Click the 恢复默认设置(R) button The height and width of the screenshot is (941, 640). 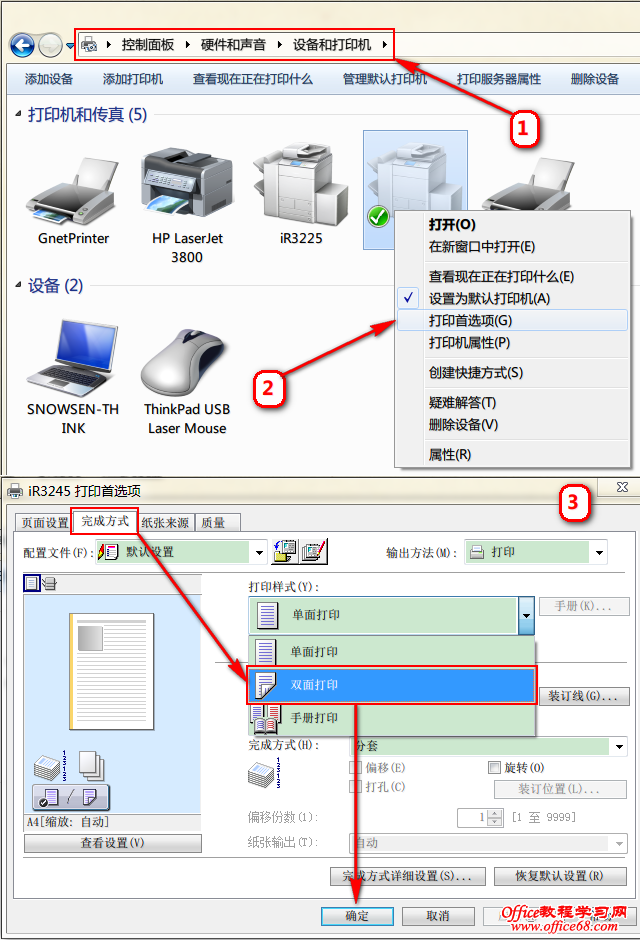(x=560, y=876)
